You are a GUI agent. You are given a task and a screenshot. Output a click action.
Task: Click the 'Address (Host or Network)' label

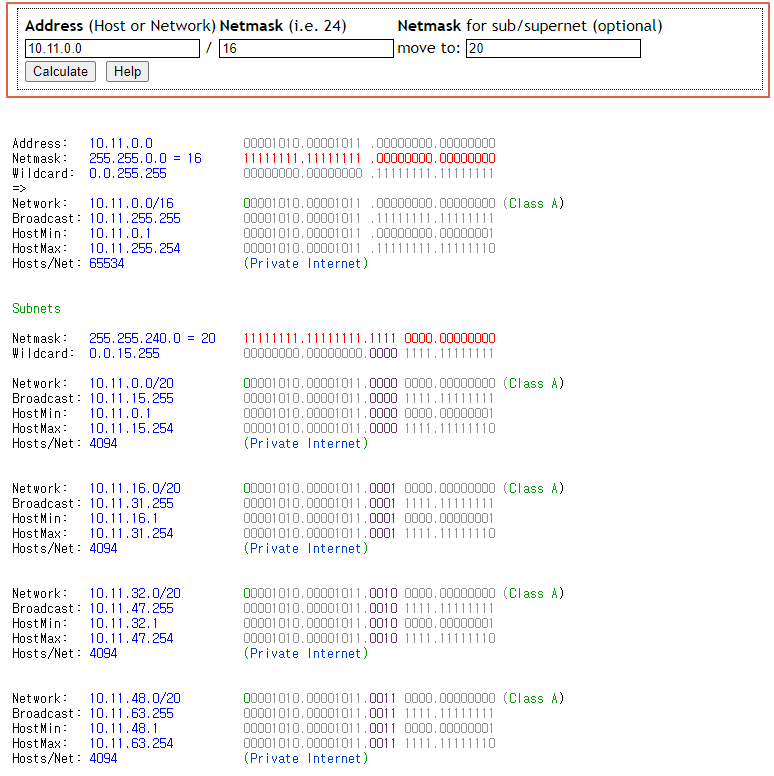(x=120, y=26)
